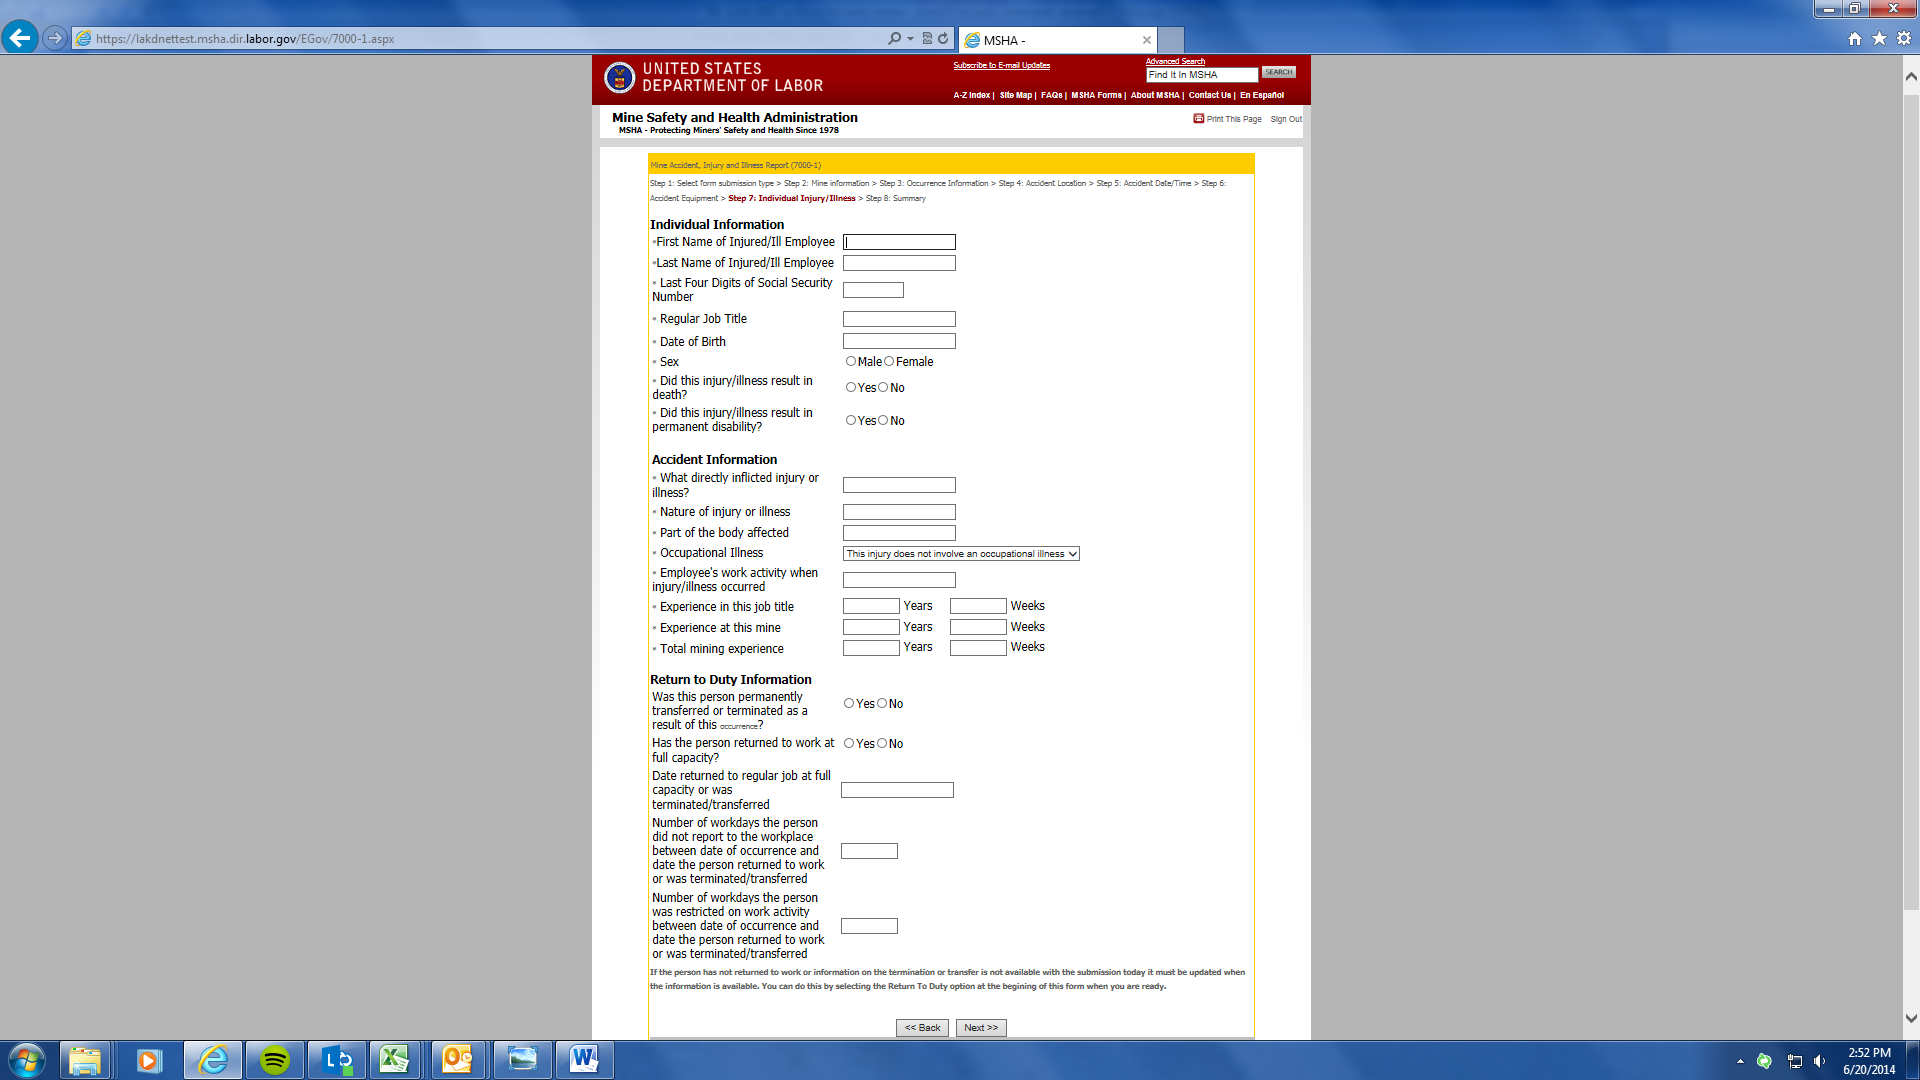Open Occupational Illness dropdown

coord(960,553)
